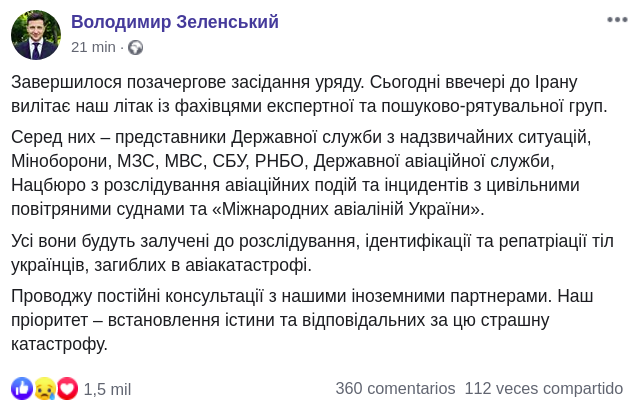Click the sad crying reaction emoji

[x=44, y=388]
